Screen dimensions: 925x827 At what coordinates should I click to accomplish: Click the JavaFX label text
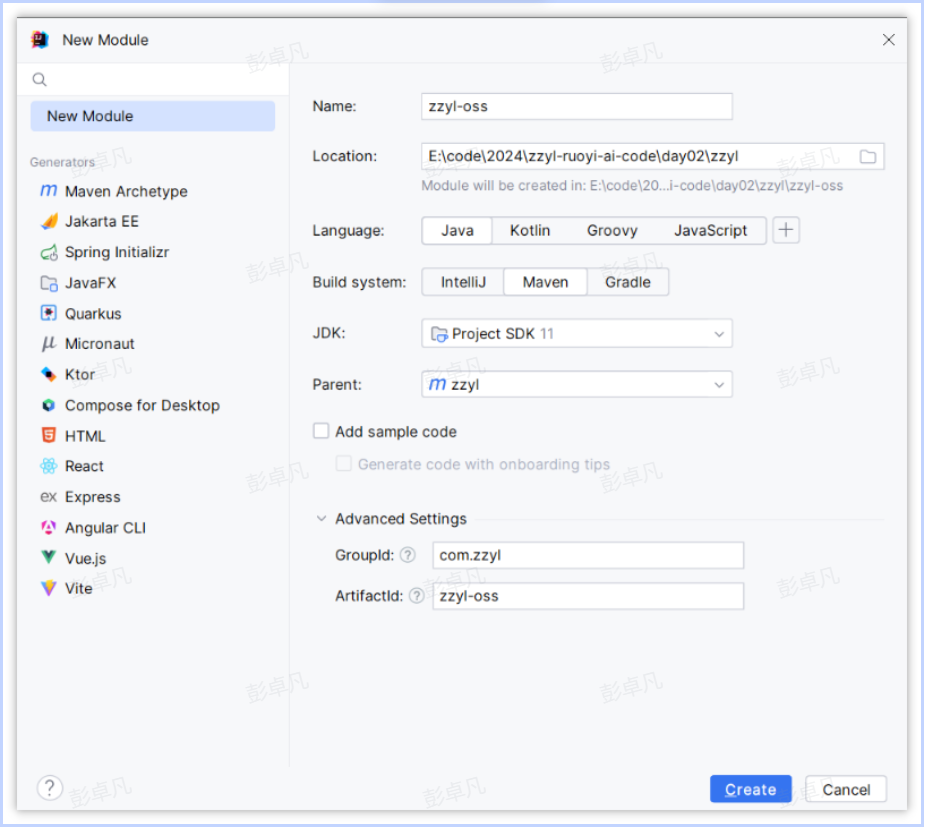coord(90,283)
